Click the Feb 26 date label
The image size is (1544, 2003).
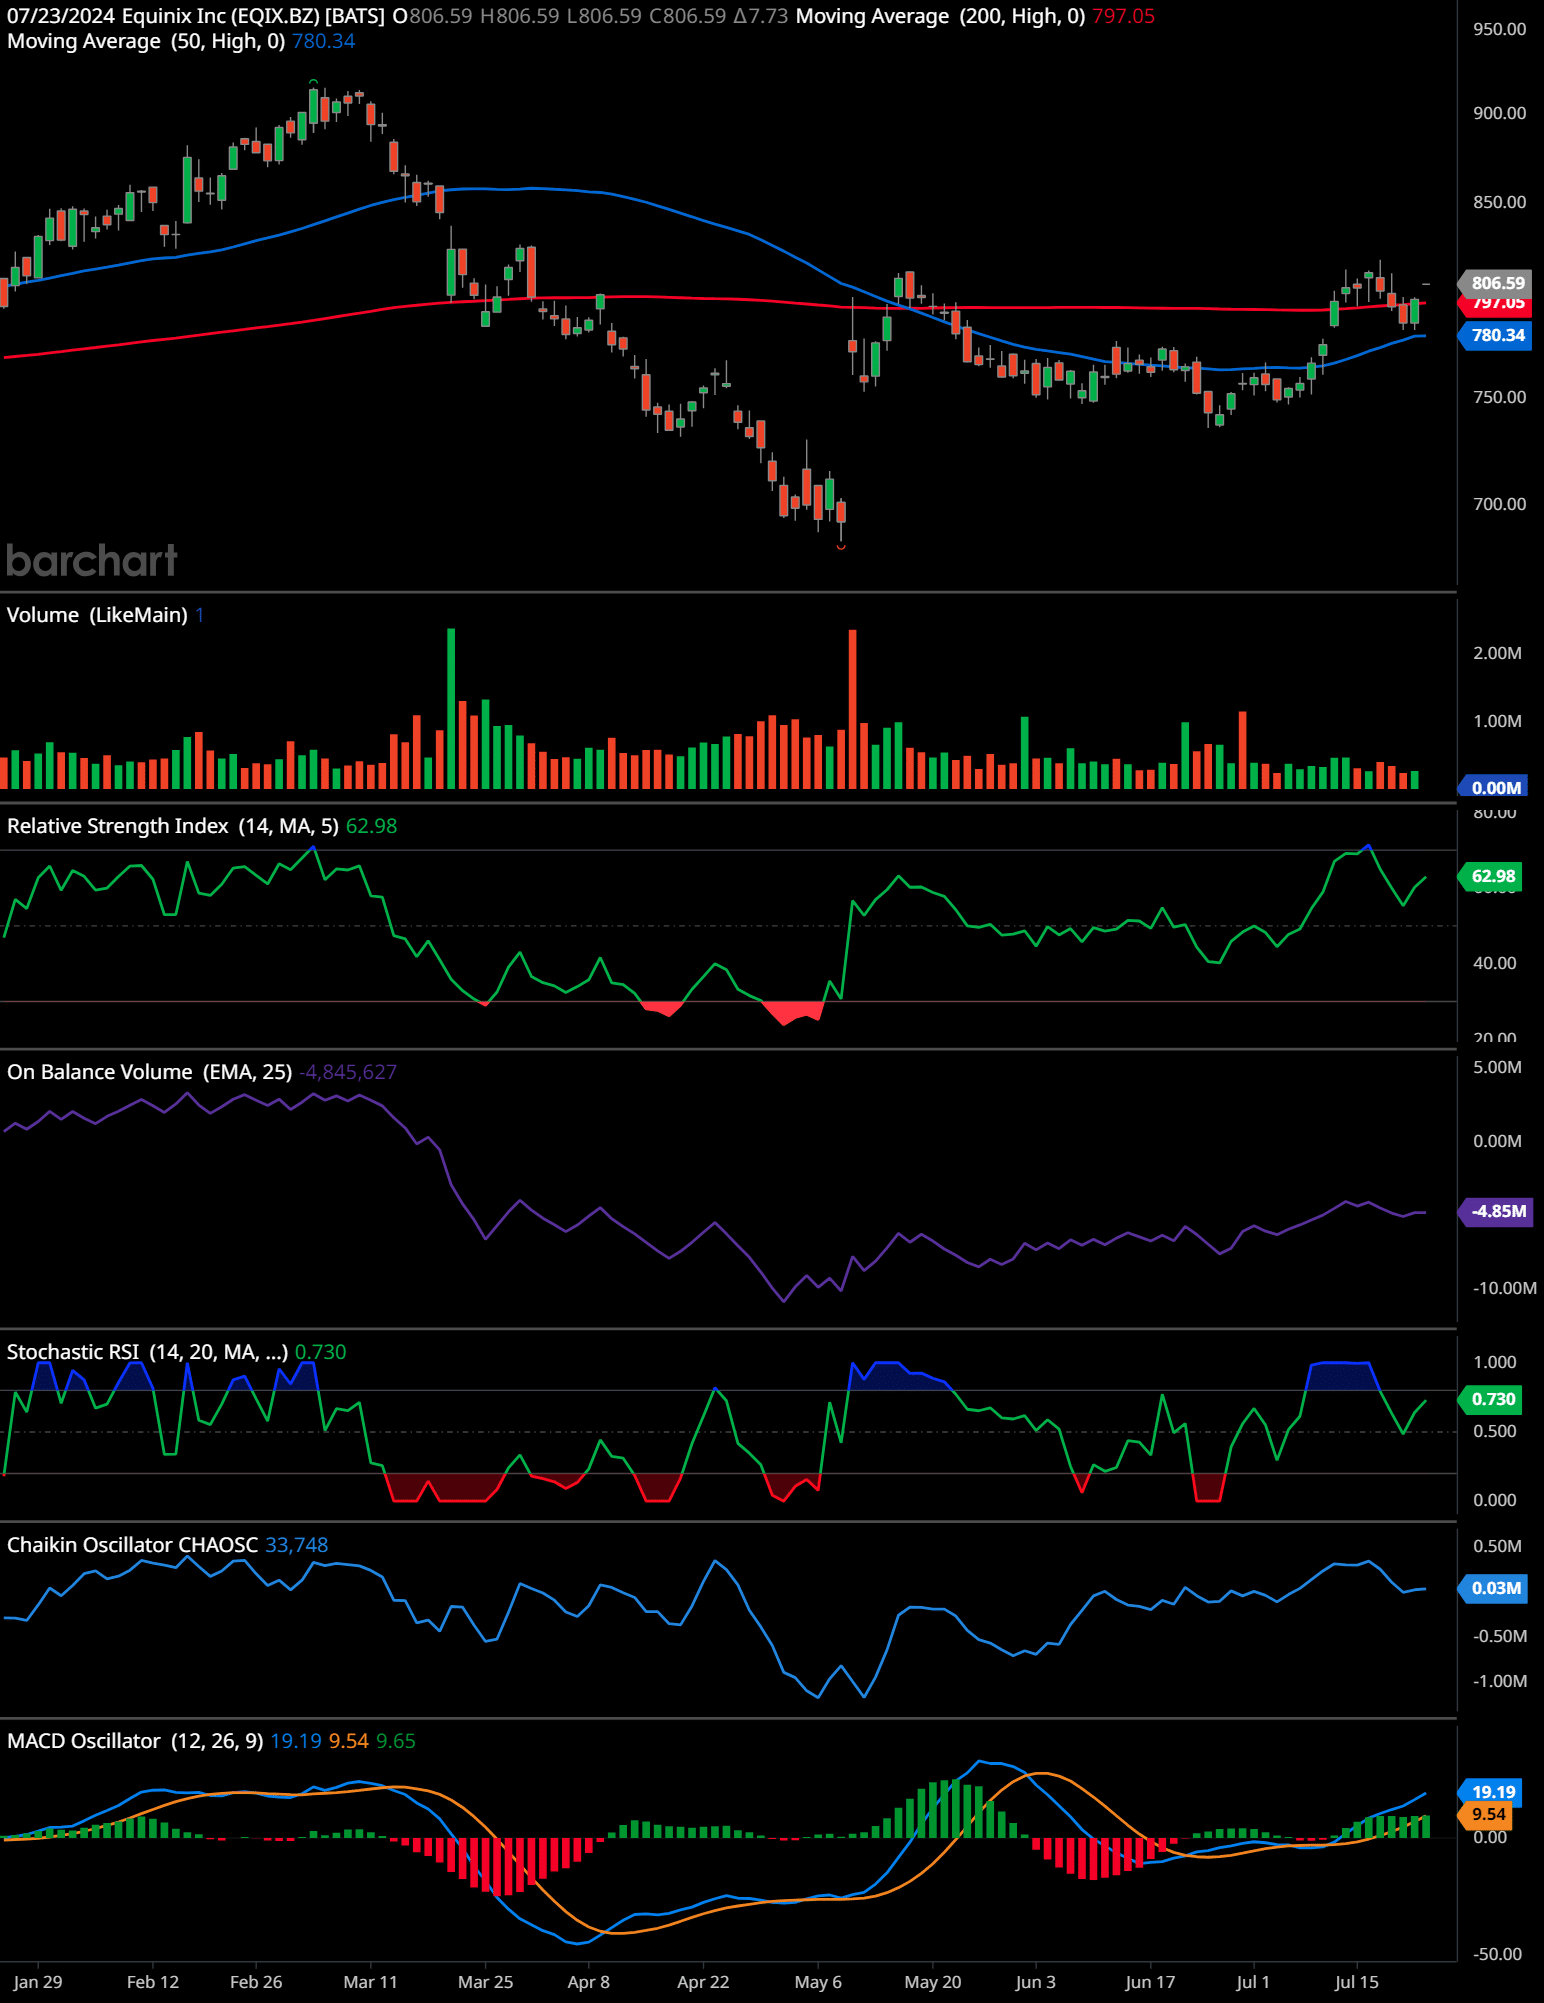point(256,1982)
